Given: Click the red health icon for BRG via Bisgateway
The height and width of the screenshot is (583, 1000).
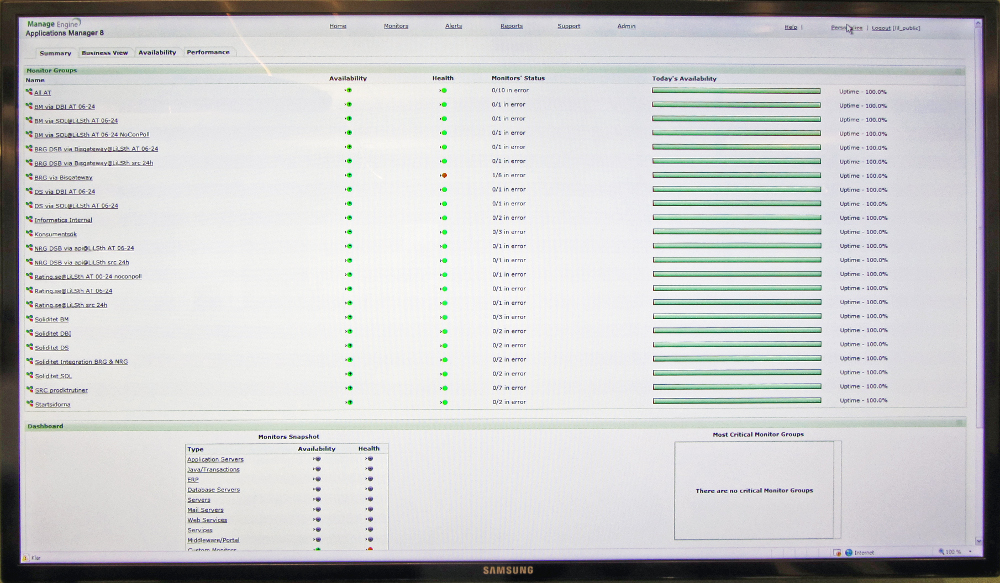Looking at the screenshot, I should [x=443, y=175].
